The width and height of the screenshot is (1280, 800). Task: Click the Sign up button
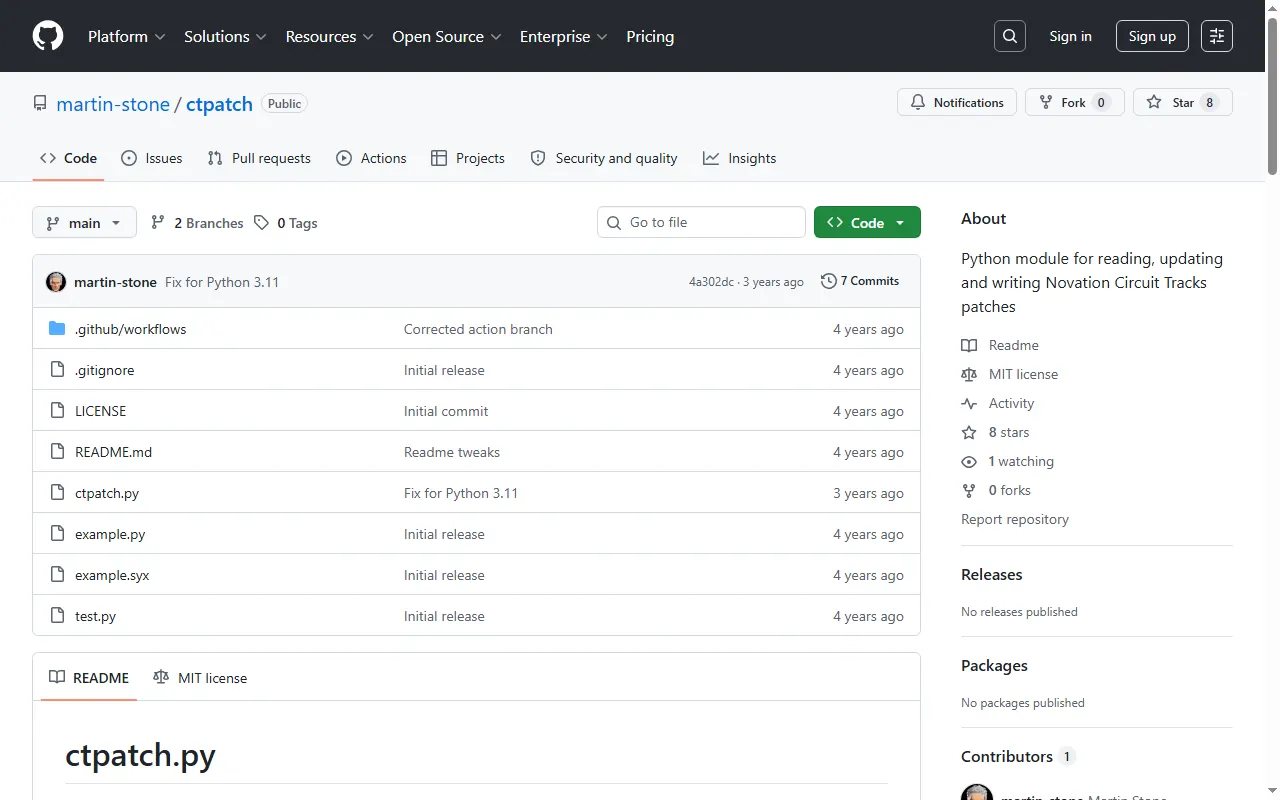click(x=1152, y=36)
